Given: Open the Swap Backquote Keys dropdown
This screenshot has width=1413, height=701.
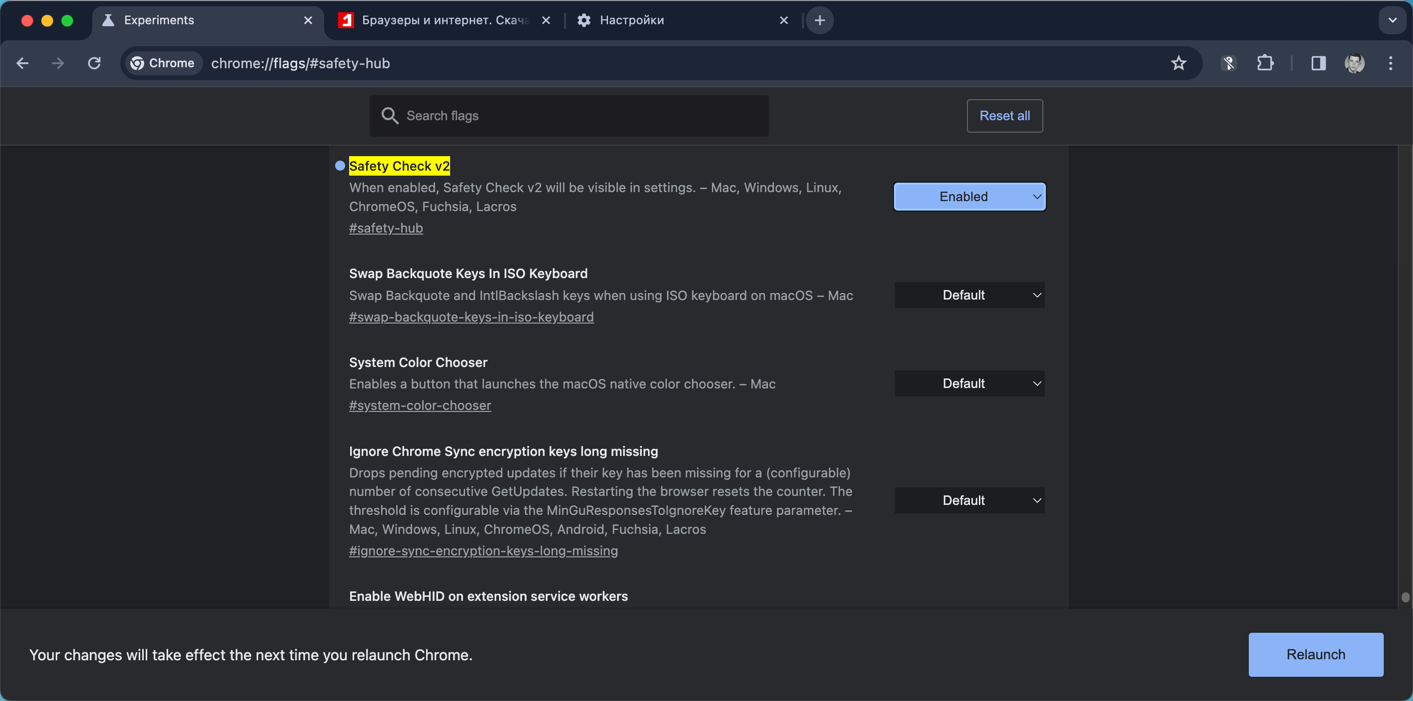Looking at the screenshot, I should point(969,295).
